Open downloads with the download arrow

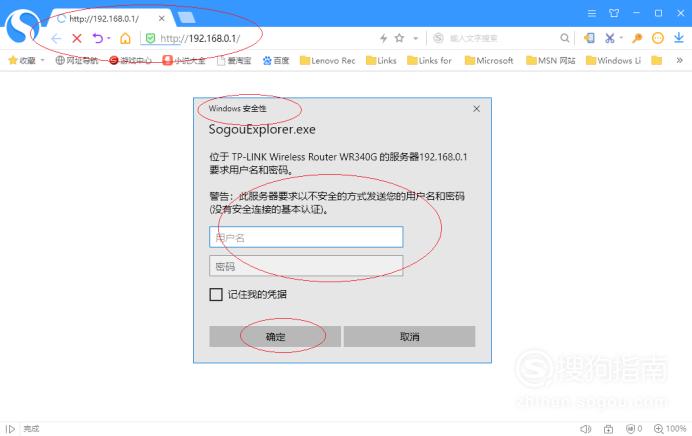679,38
